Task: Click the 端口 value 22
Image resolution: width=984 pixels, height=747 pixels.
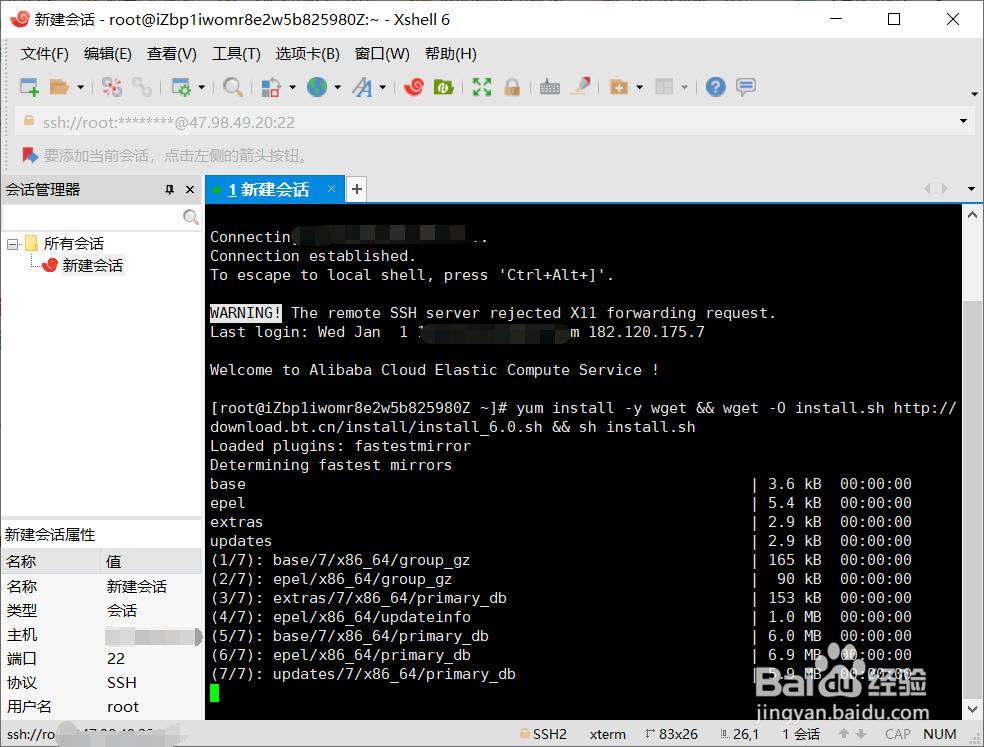Action: point(116,658)
